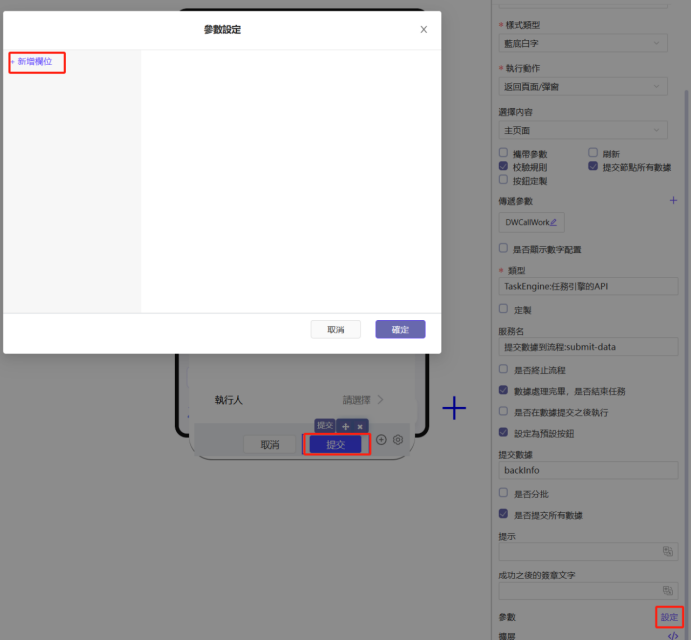Click the small x icon on the 提交 tag
The image size is (692, 640).
tap(361, 426)
